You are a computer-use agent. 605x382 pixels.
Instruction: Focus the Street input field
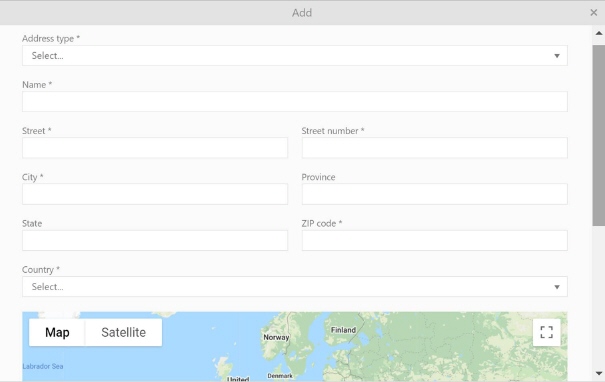click(155, 148)
